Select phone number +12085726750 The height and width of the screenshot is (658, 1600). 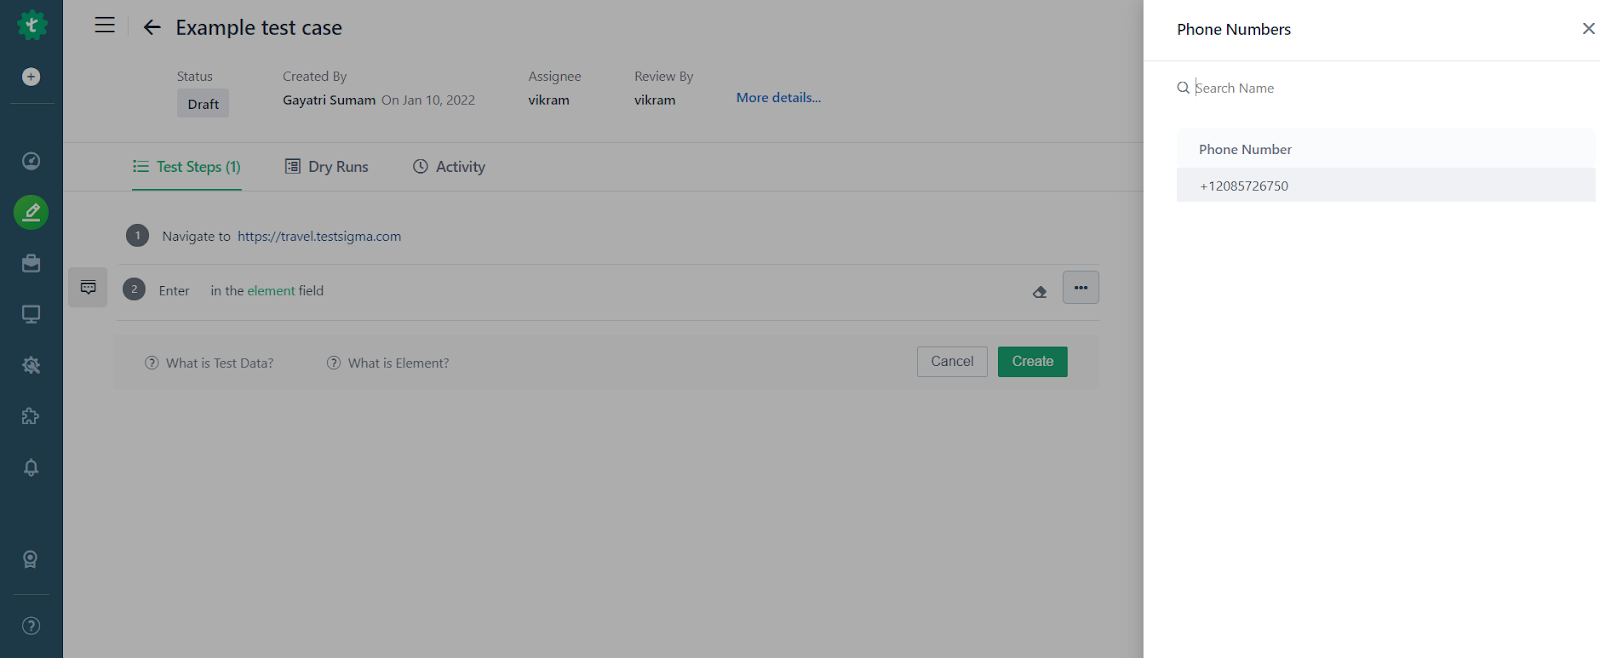coord(1386,186)
